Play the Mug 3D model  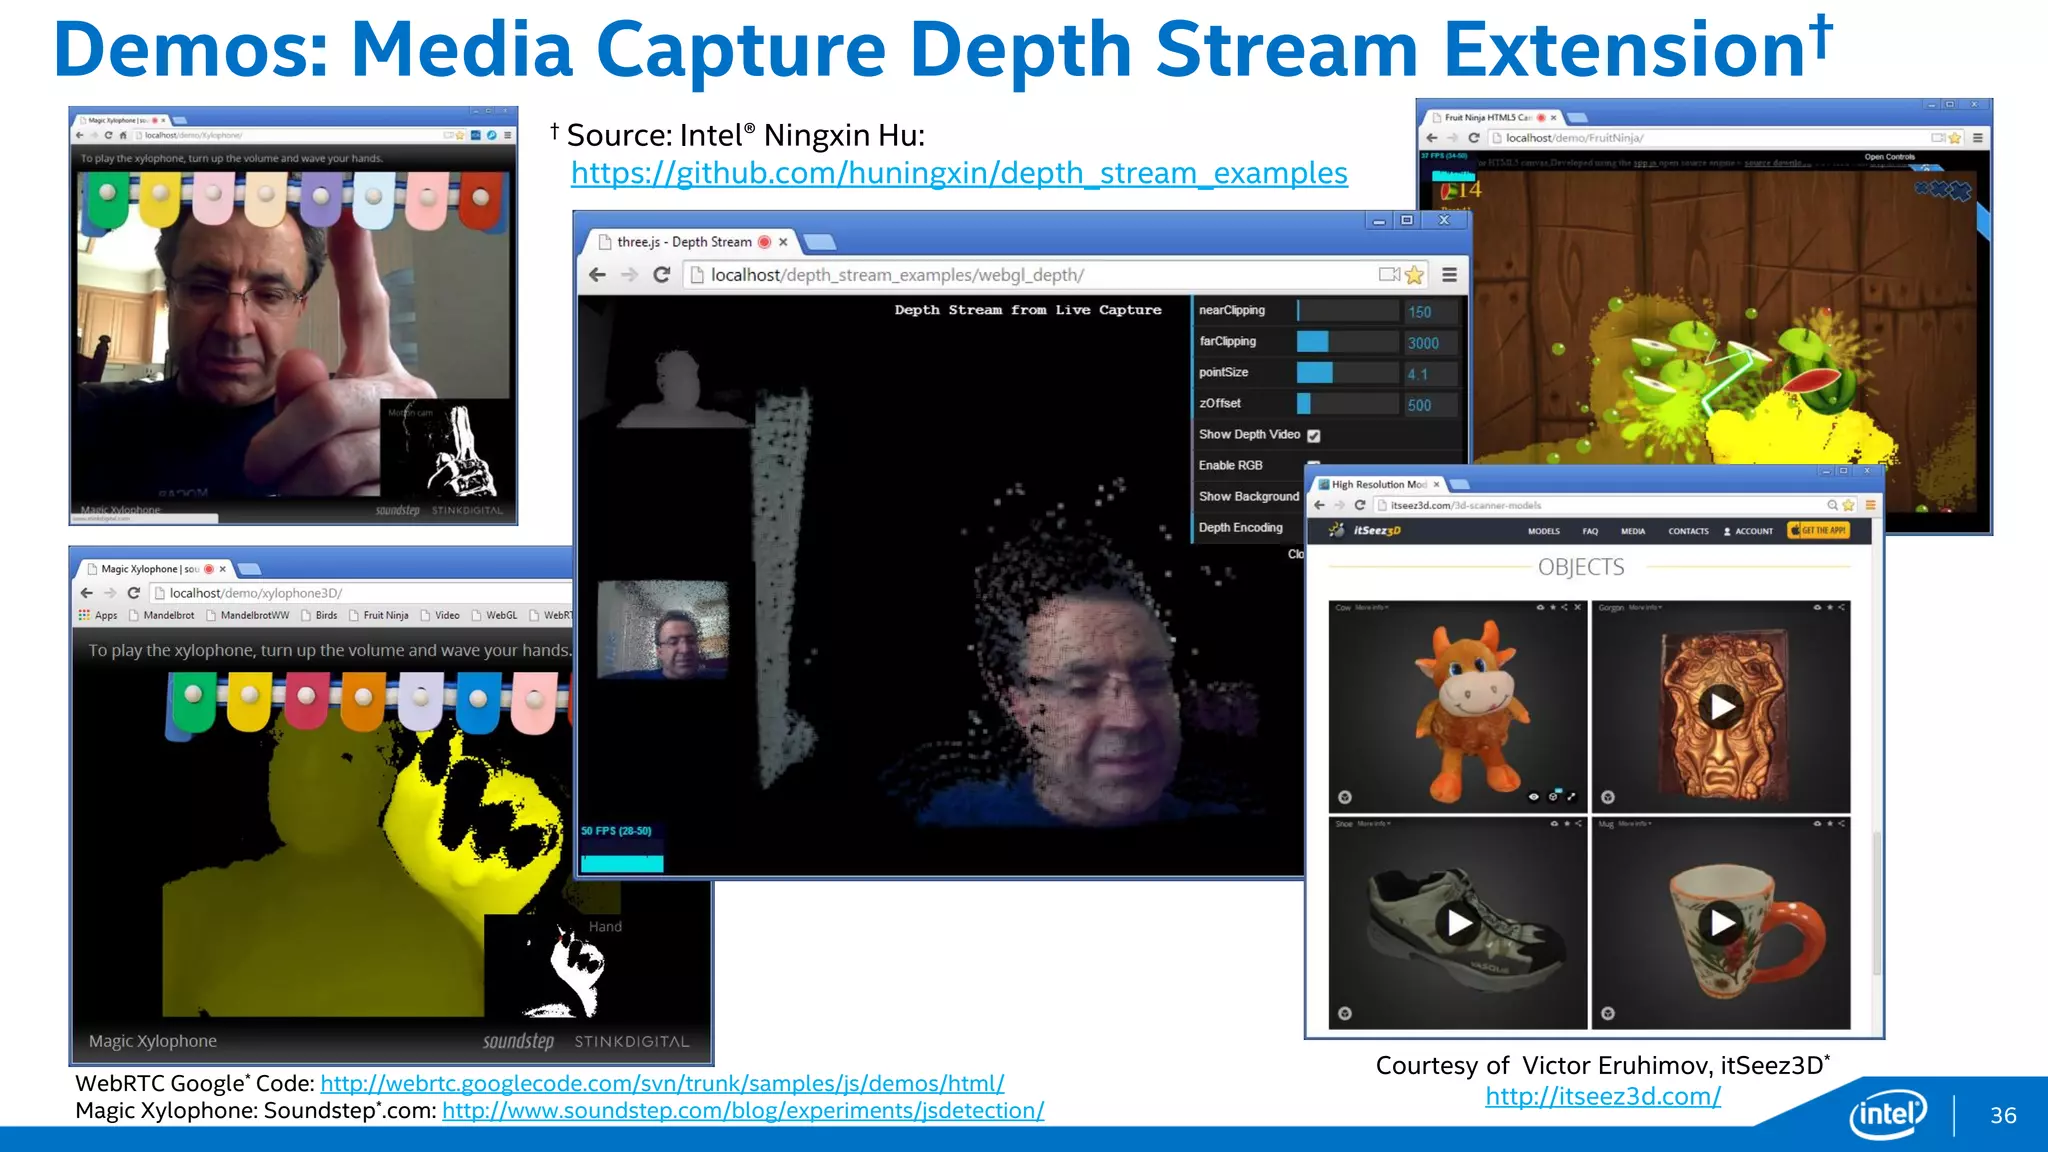click(x=1721, y=923)
